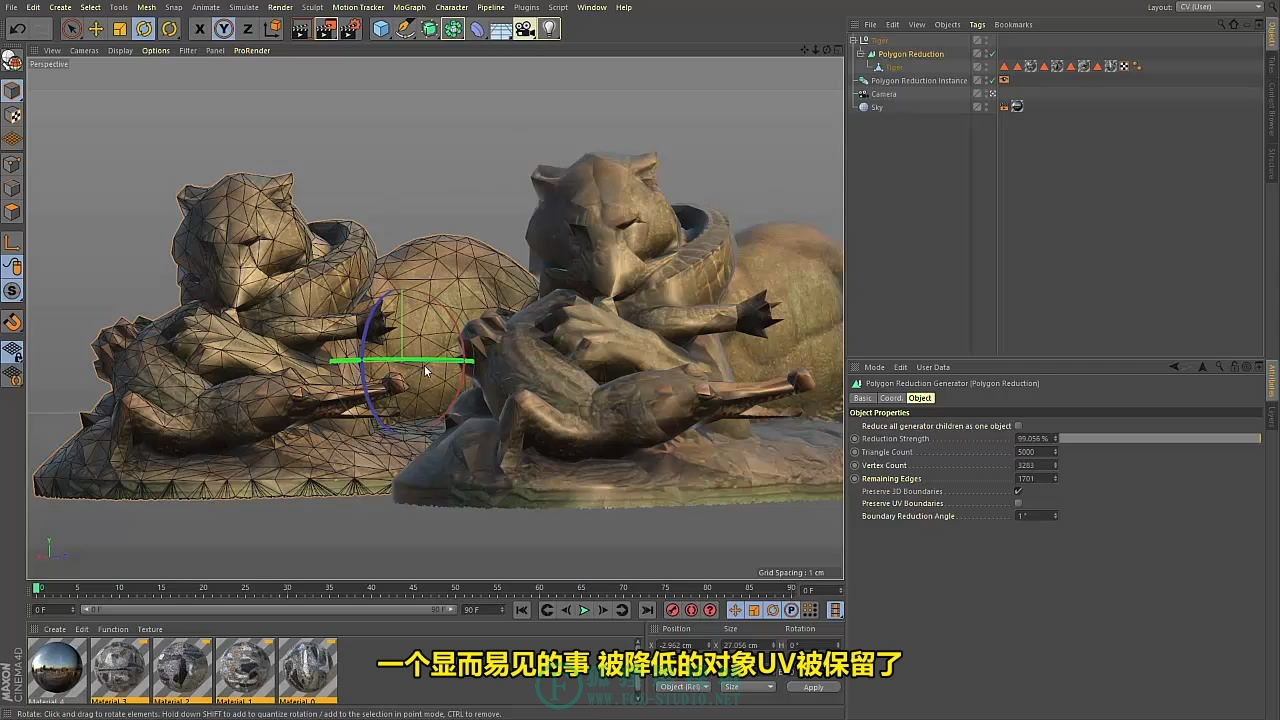Go to end of timeline
Viewport: 1280px width, 720px height.
647,610
